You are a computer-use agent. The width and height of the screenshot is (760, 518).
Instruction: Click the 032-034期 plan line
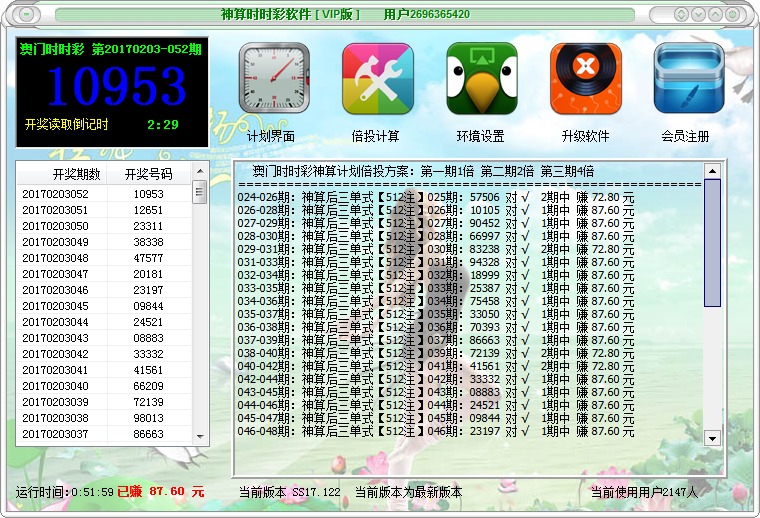436,275
